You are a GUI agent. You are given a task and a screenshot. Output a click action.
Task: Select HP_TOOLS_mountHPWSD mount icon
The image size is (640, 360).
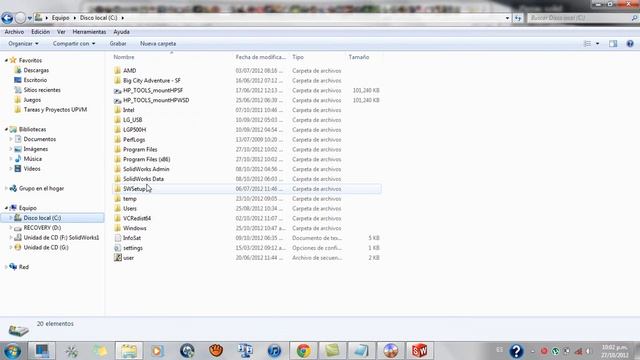[118, 100]
